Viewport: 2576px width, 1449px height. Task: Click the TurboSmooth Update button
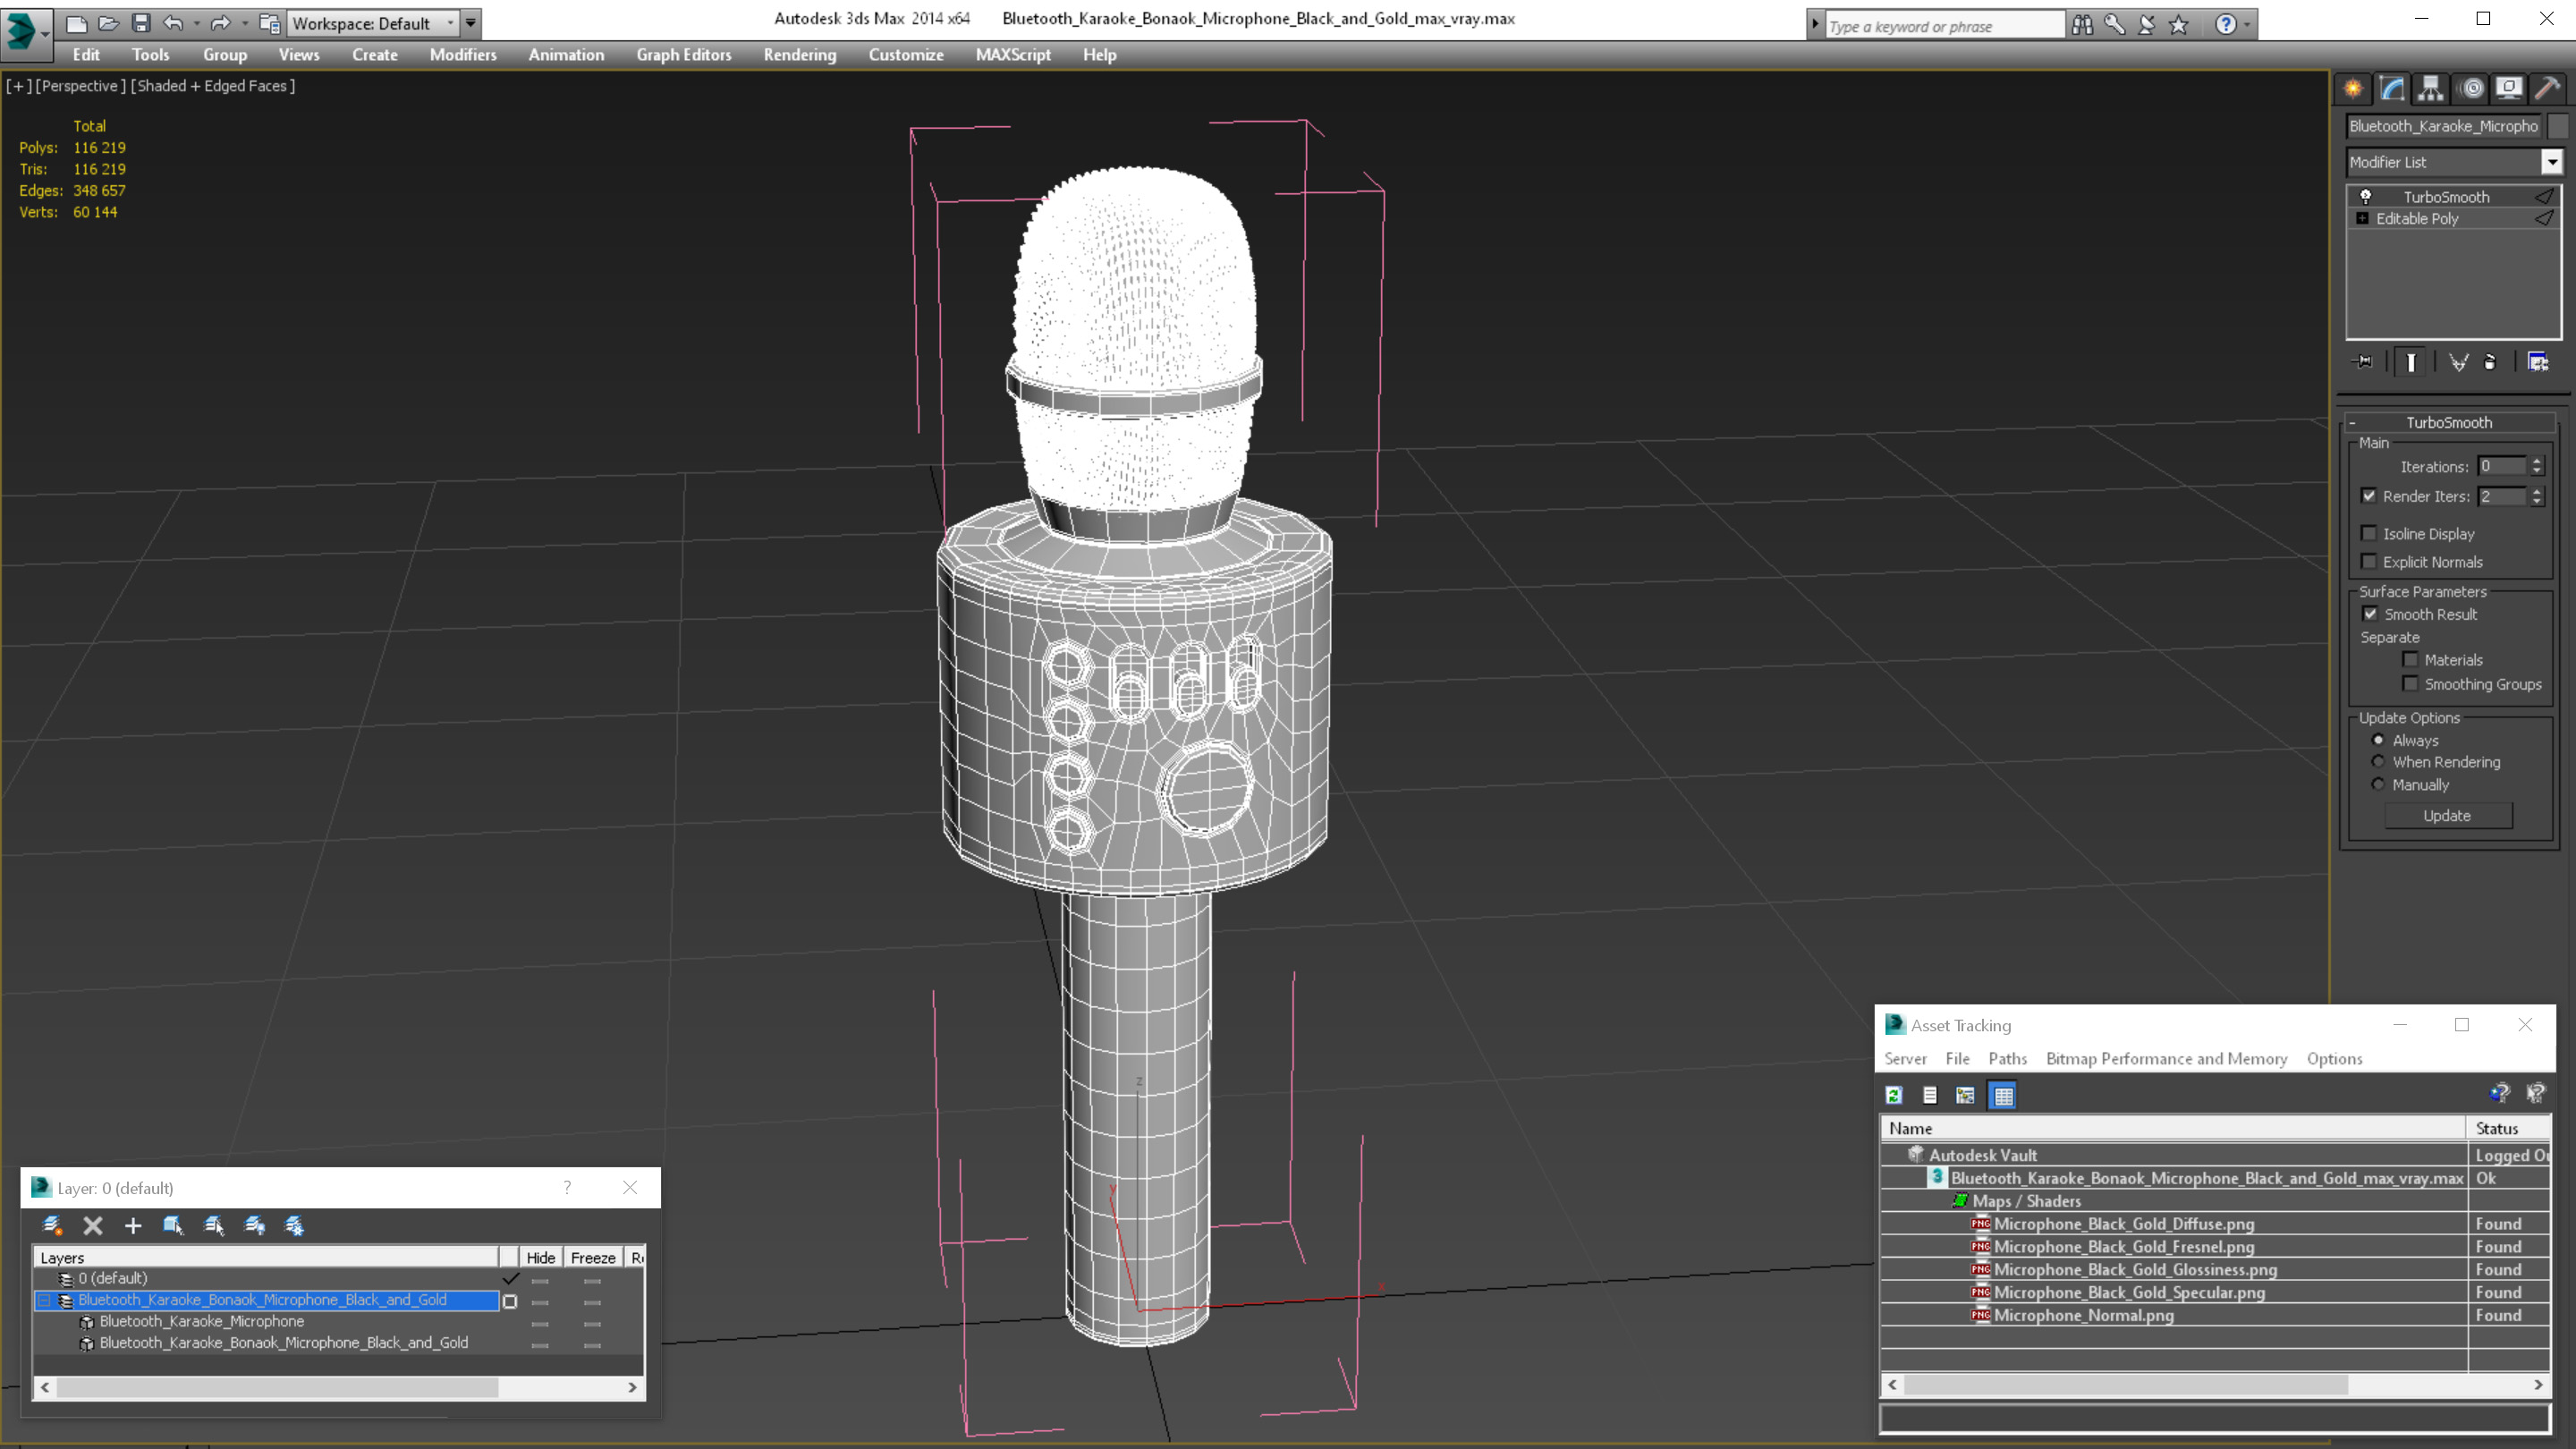[x=2447, y=815]
